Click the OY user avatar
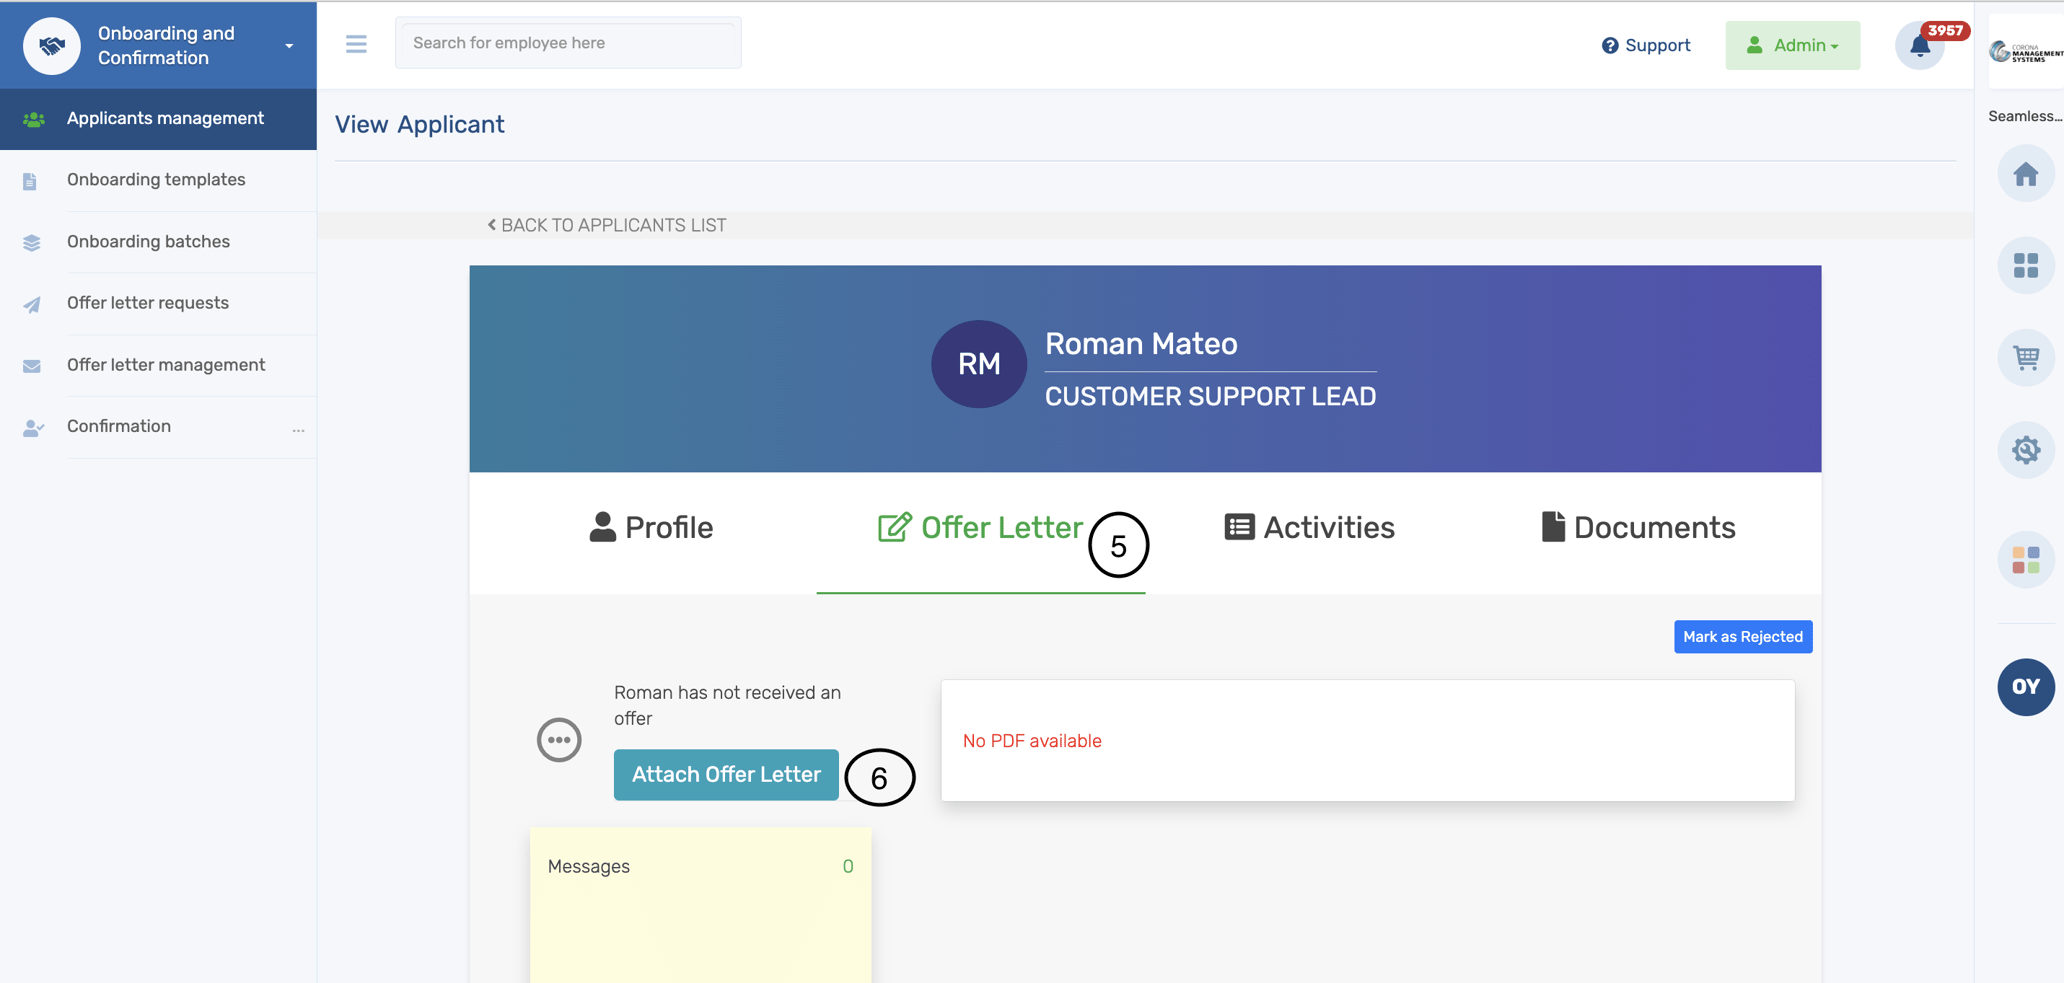 tap(2026, 687)
